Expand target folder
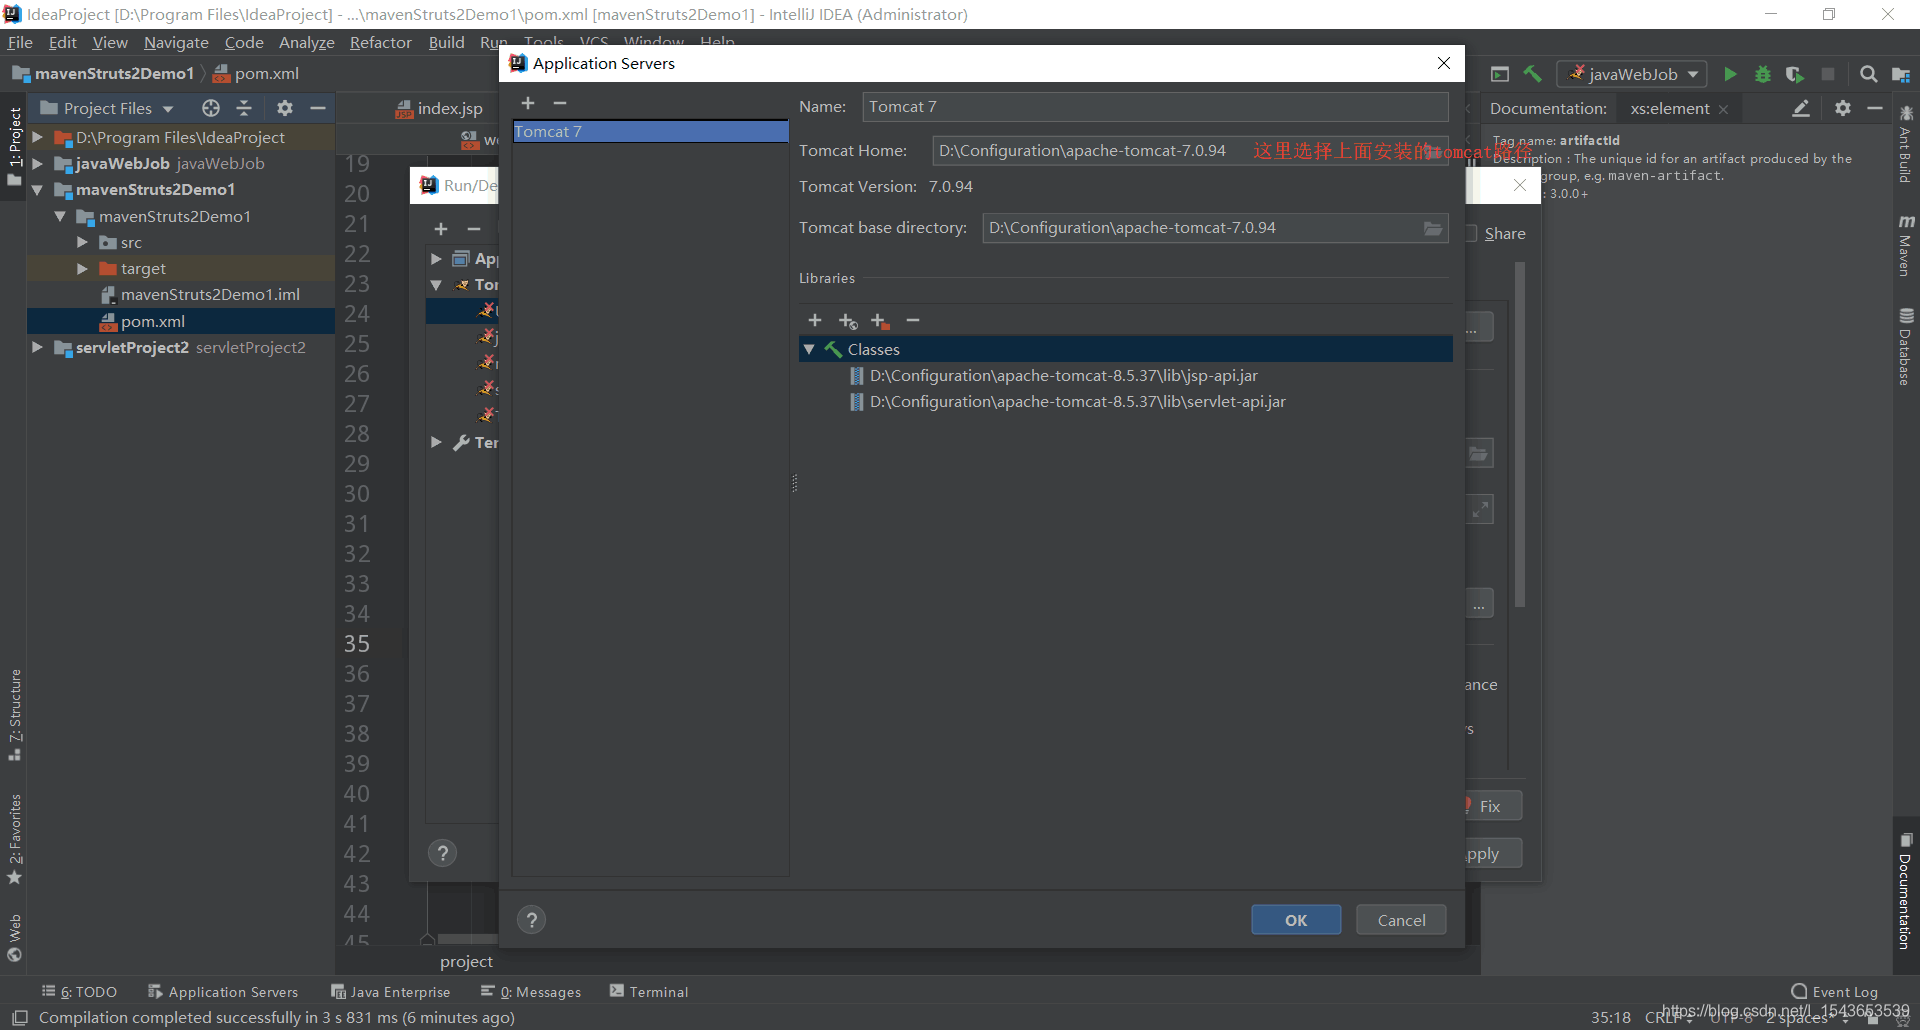Screen dimensions: 1920x1030 tap(83, 268)
